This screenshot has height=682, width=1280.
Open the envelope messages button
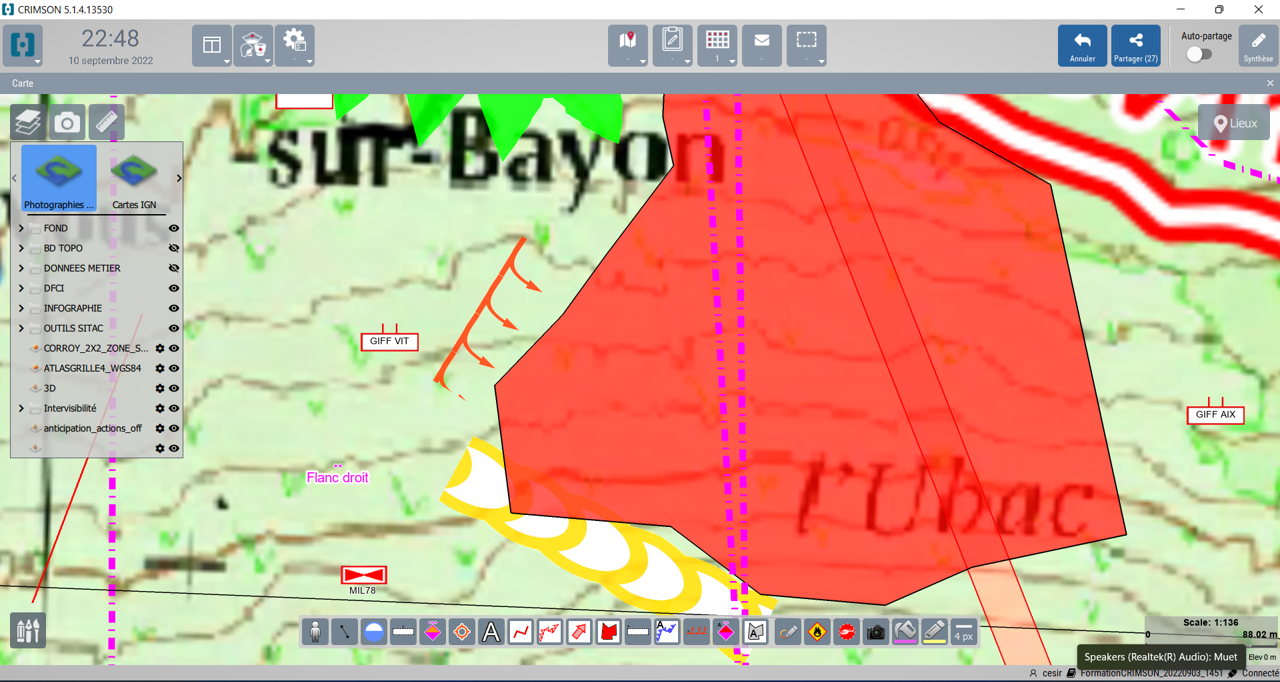tap(762, 45)
